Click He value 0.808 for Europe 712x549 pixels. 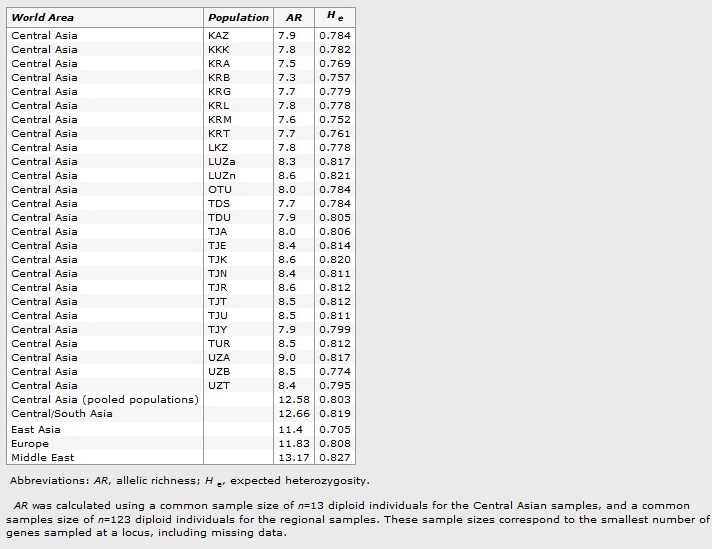point(335,444)
